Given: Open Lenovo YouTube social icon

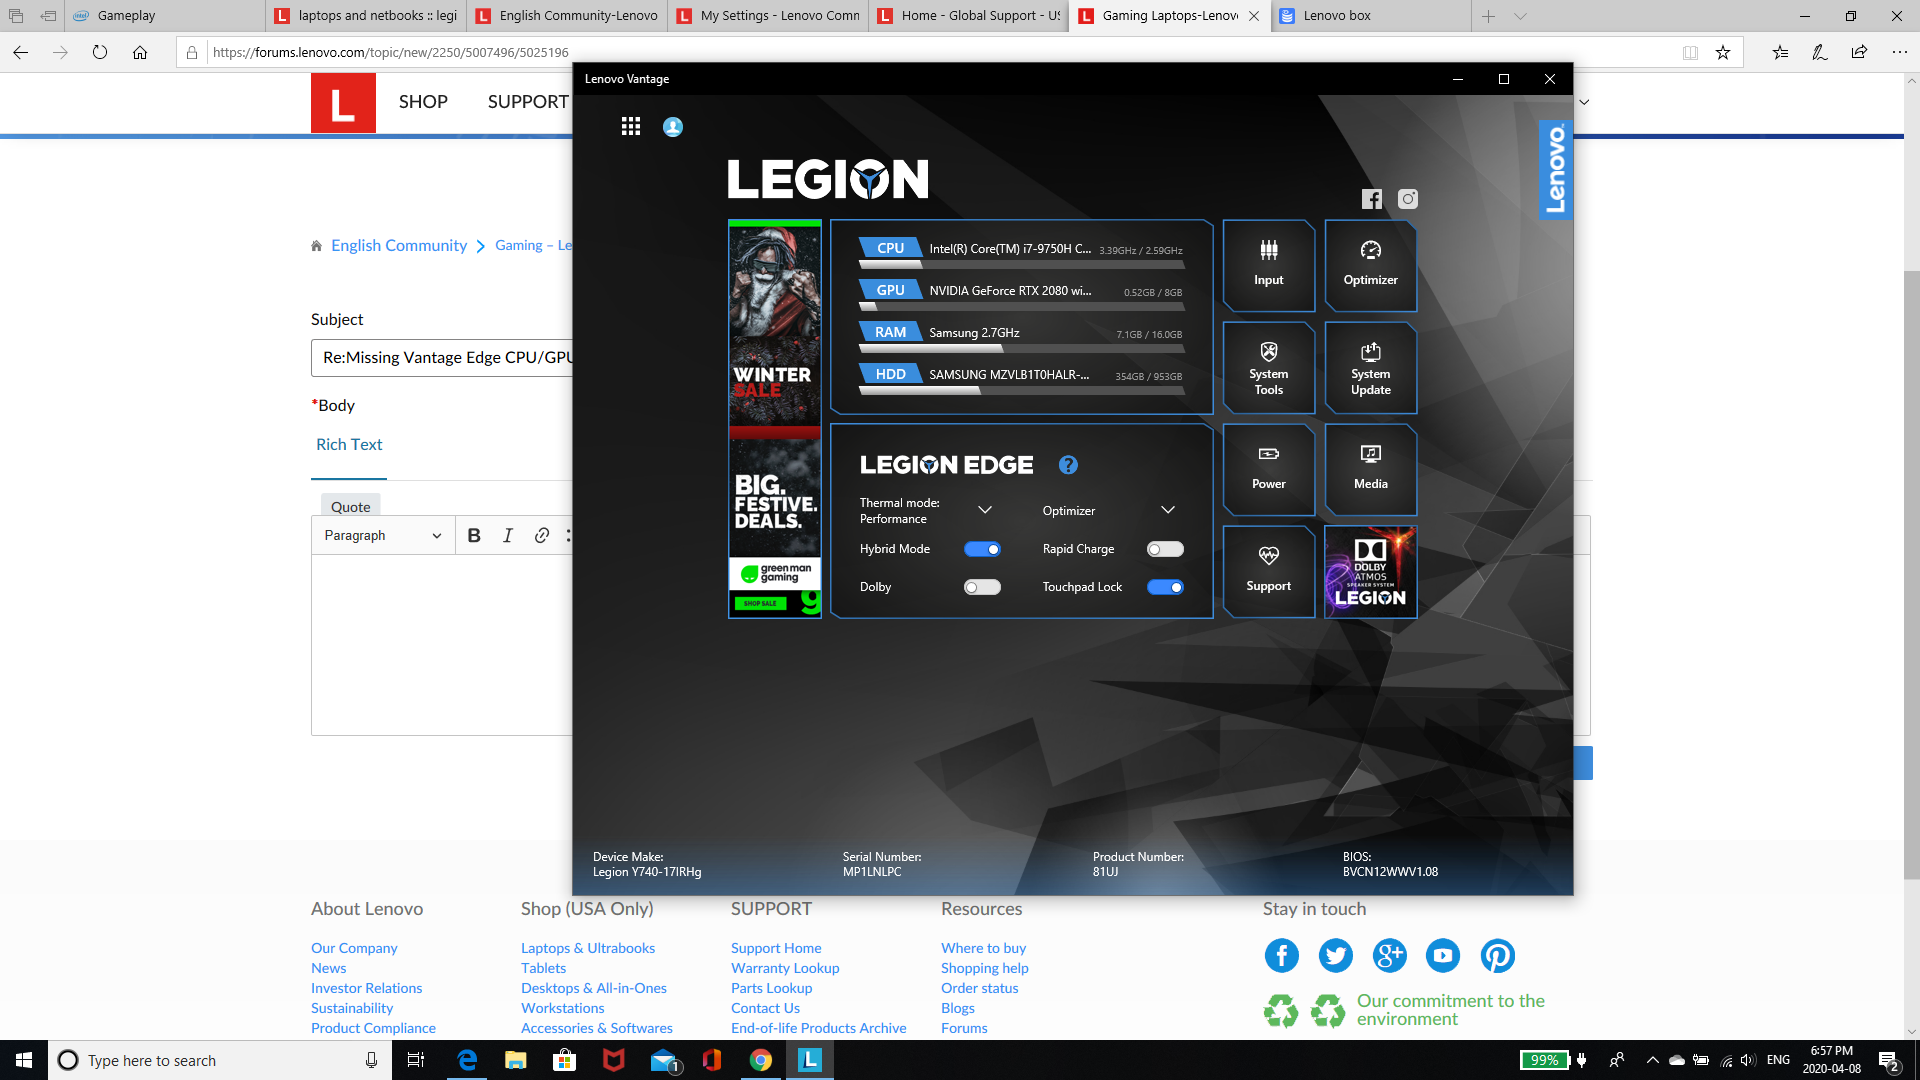Looking at the screenshot, I should click(x=1443, y=956).
